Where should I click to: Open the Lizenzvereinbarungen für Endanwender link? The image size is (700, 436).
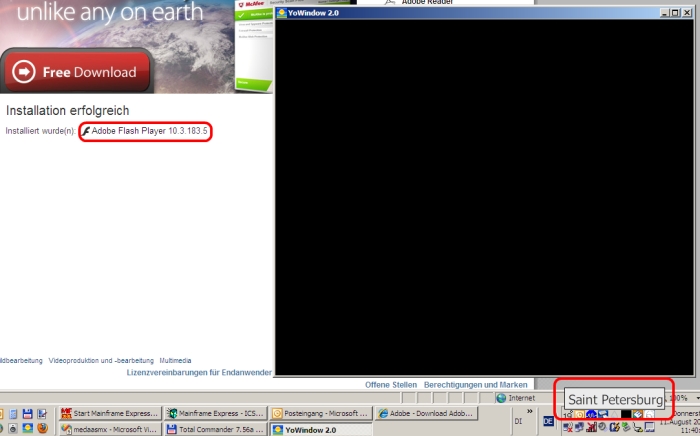[199, 372]
